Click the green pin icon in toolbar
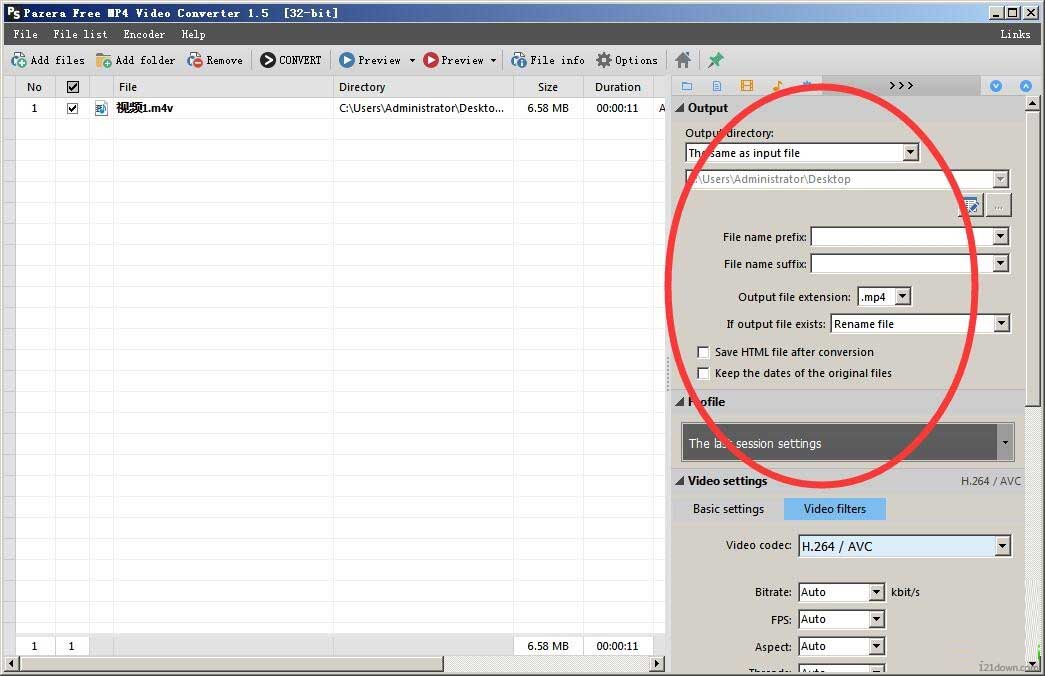 pyautogui.click(x=715, y=61)
